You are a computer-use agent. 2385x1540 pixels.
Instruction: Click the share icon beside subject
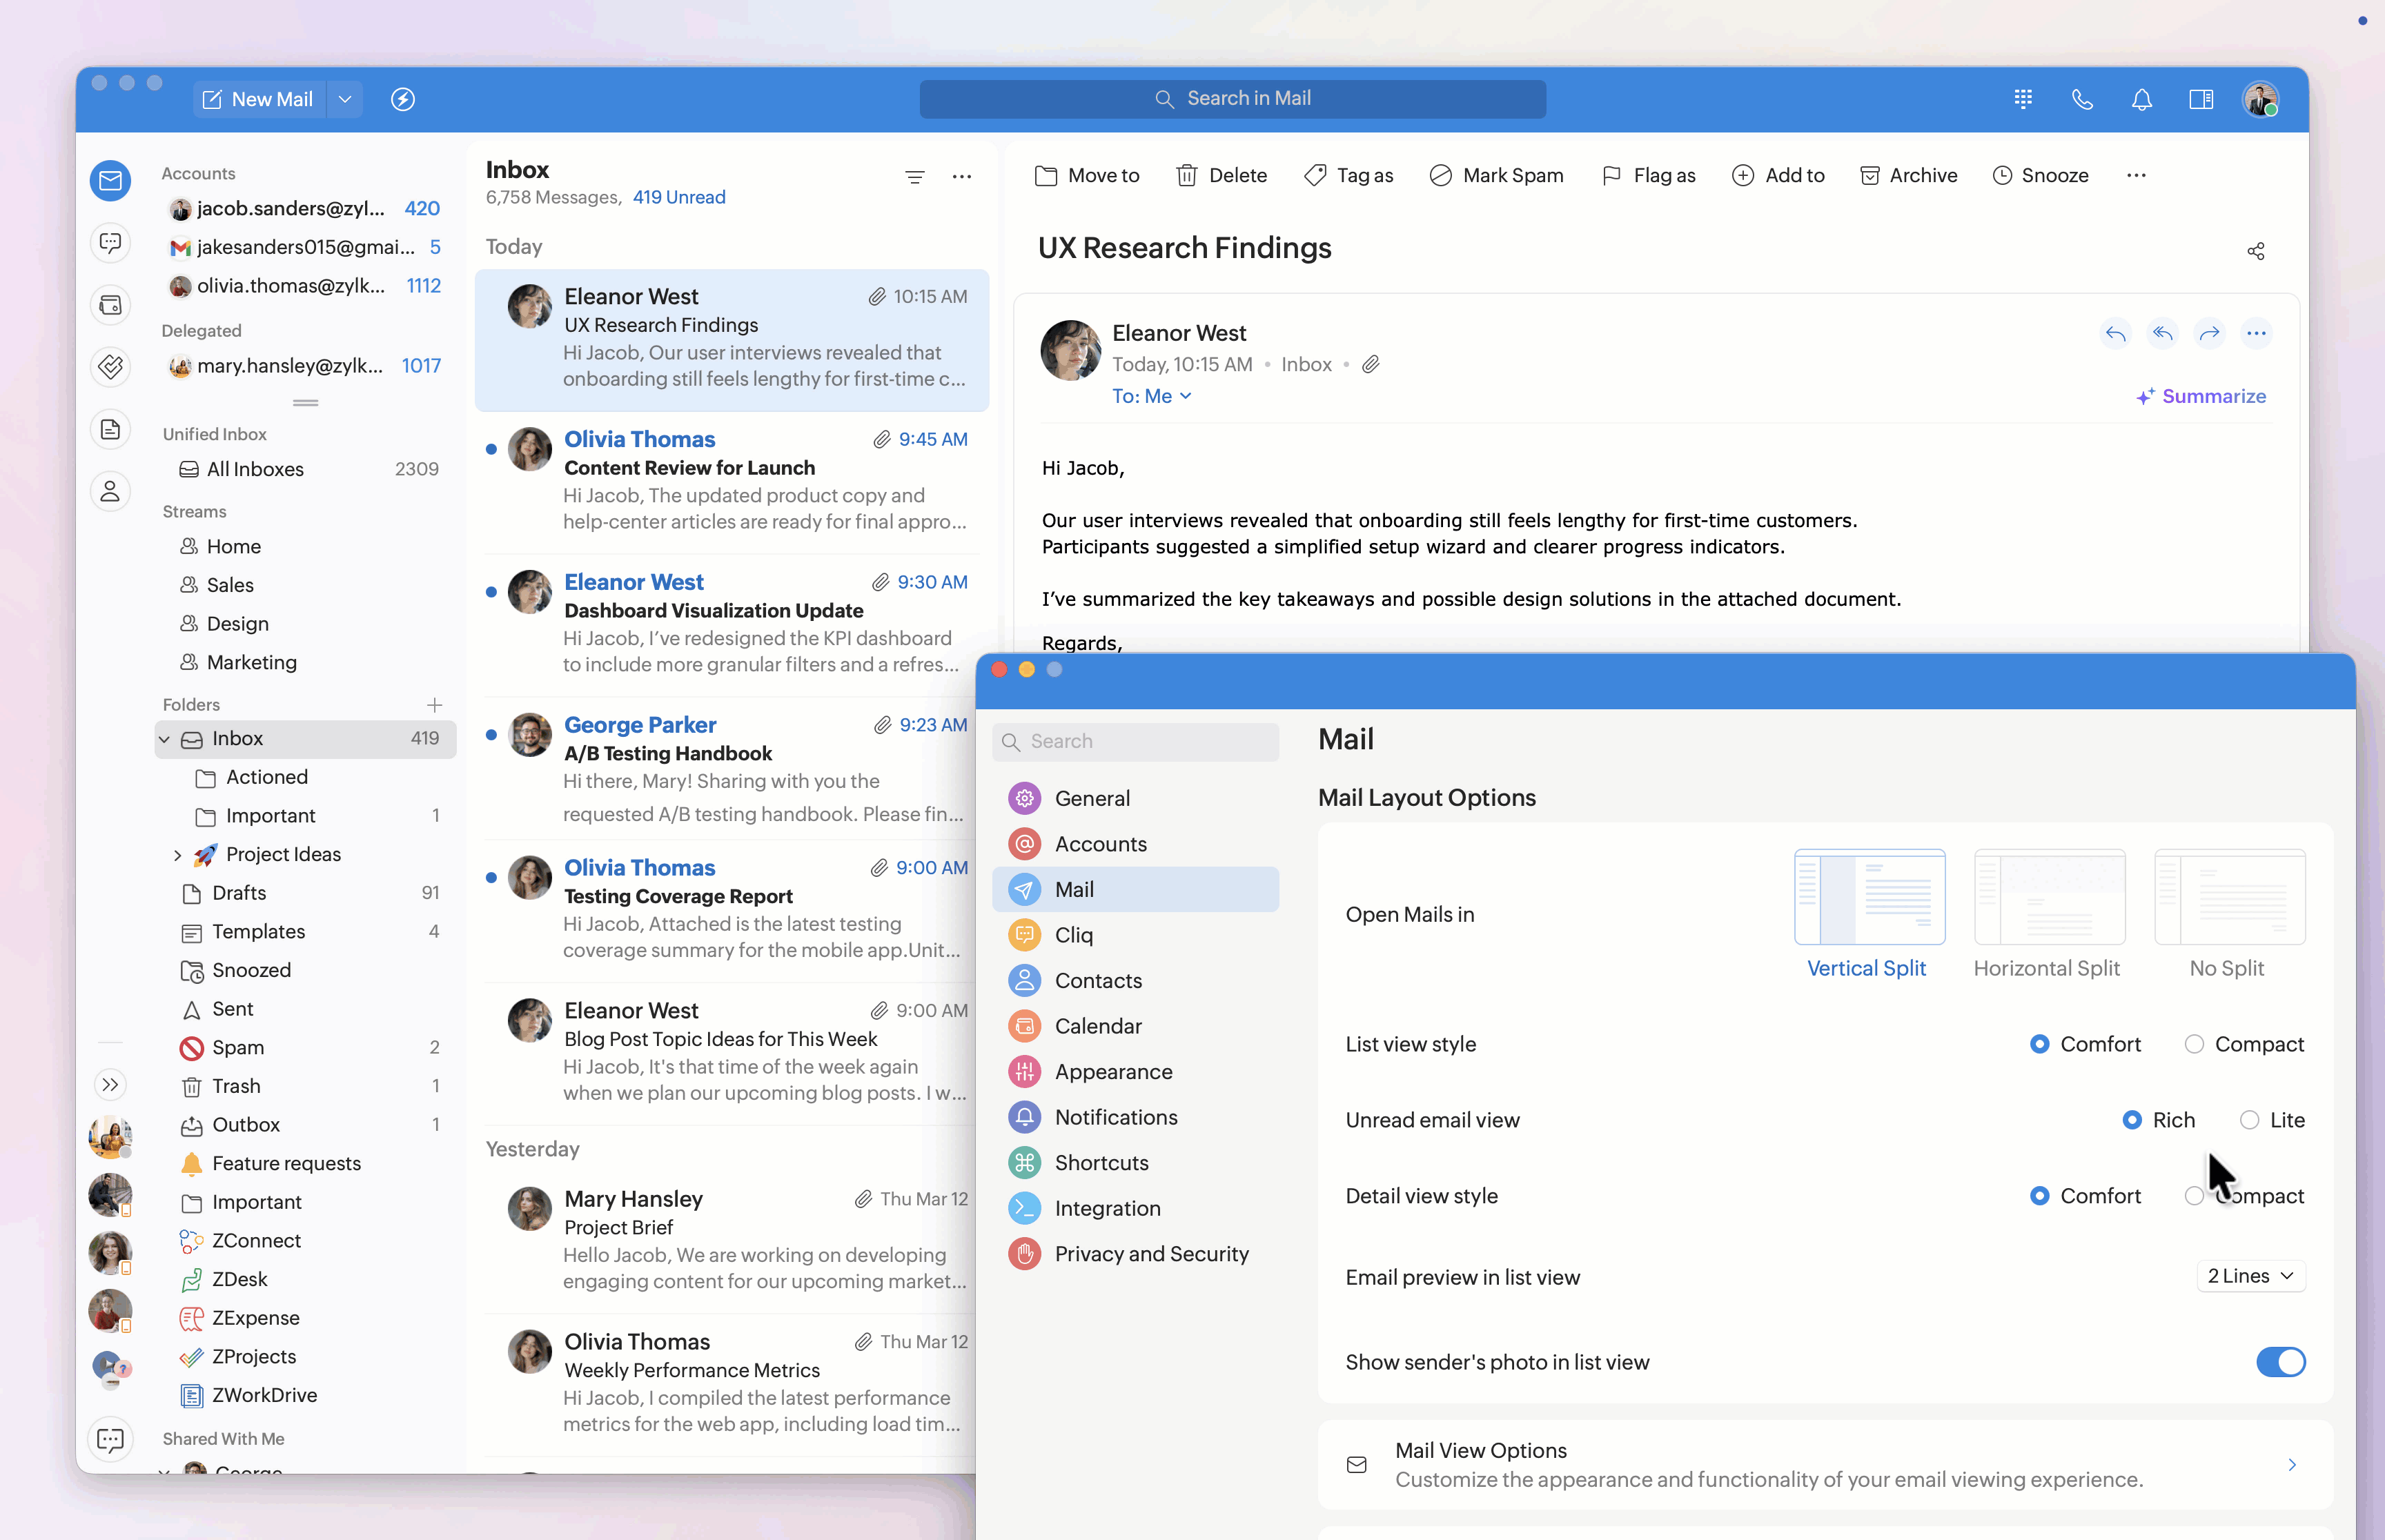pyautogui.click(x=2255, y=251)
